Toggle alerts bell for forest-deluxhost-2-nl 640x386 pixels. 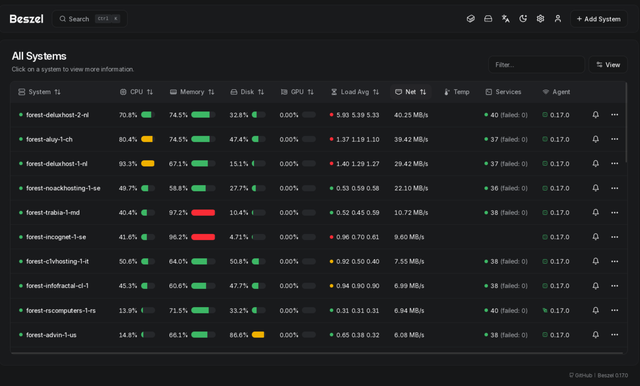pyautogui.click(x=596, y=115)
